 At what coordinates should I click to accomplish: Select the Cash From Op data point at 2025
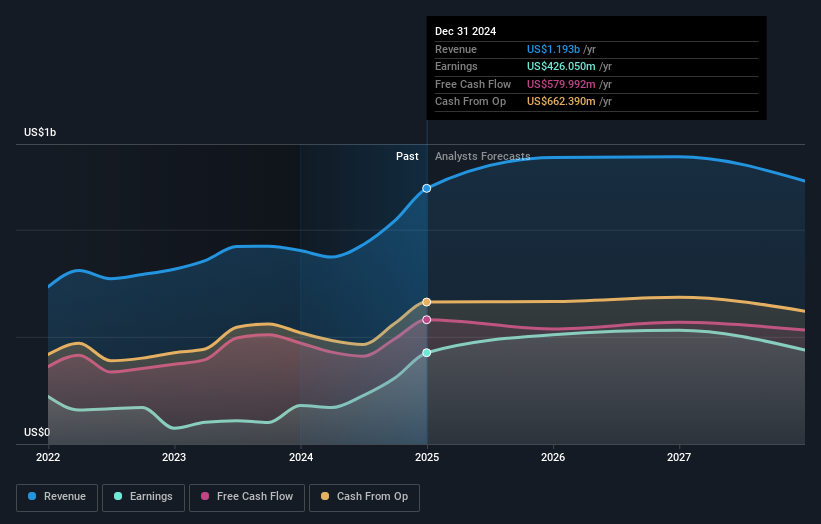(427, 302)
